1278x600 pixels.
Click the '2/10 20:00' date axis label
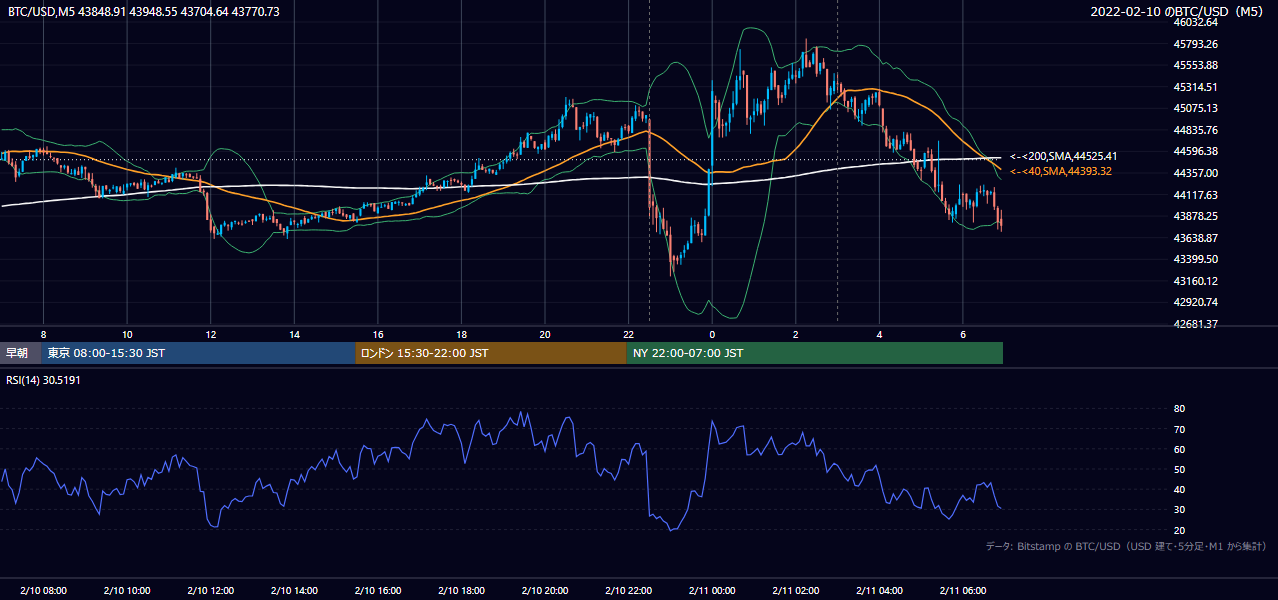pyautogui.click(x=545, y=590)
